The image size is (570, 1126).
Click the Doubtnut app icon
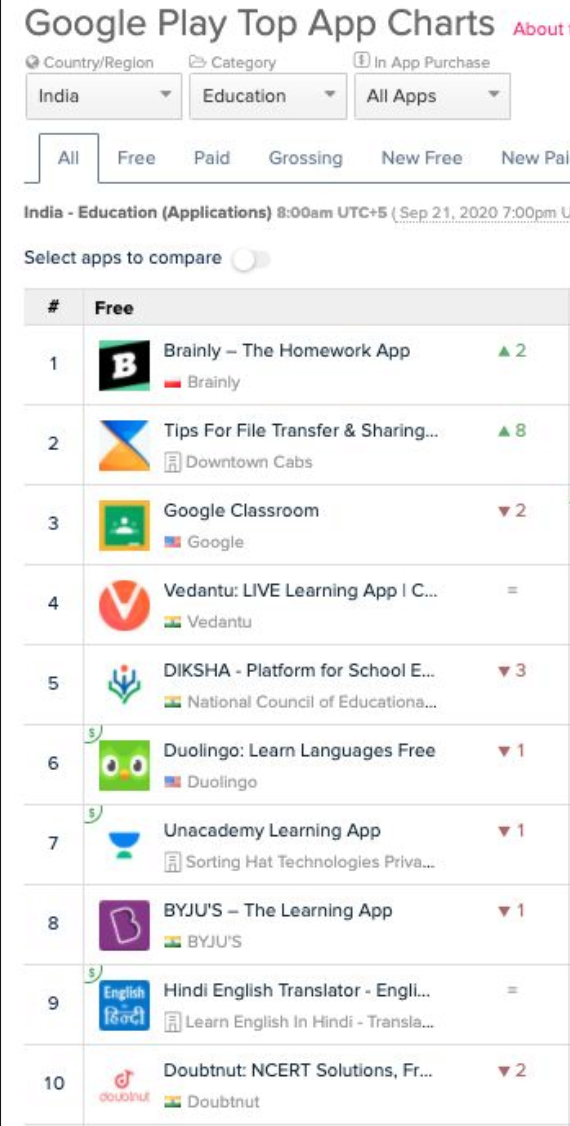[124, 1084]
